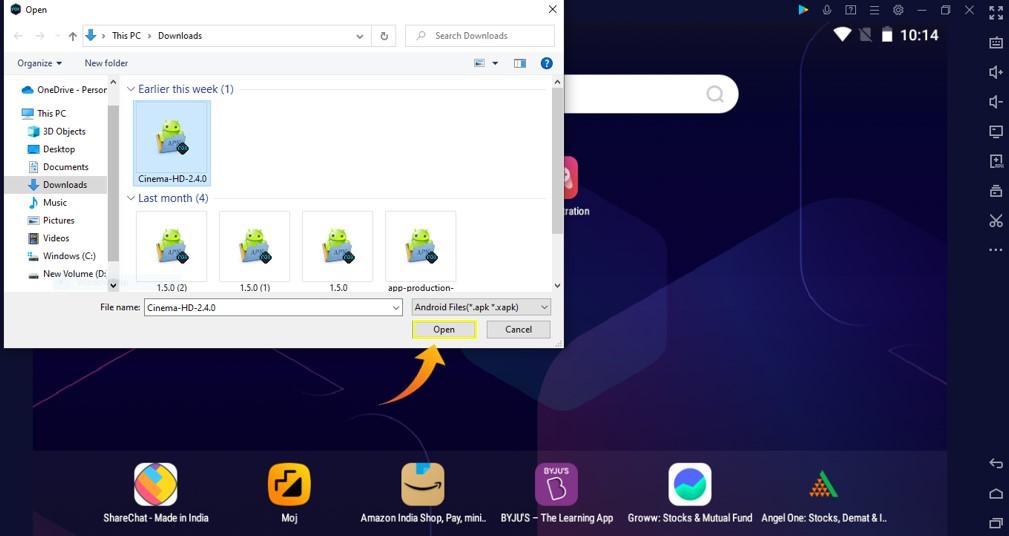Collapse the Last month group
The image size is (1009, 536).
coord(131,198)
